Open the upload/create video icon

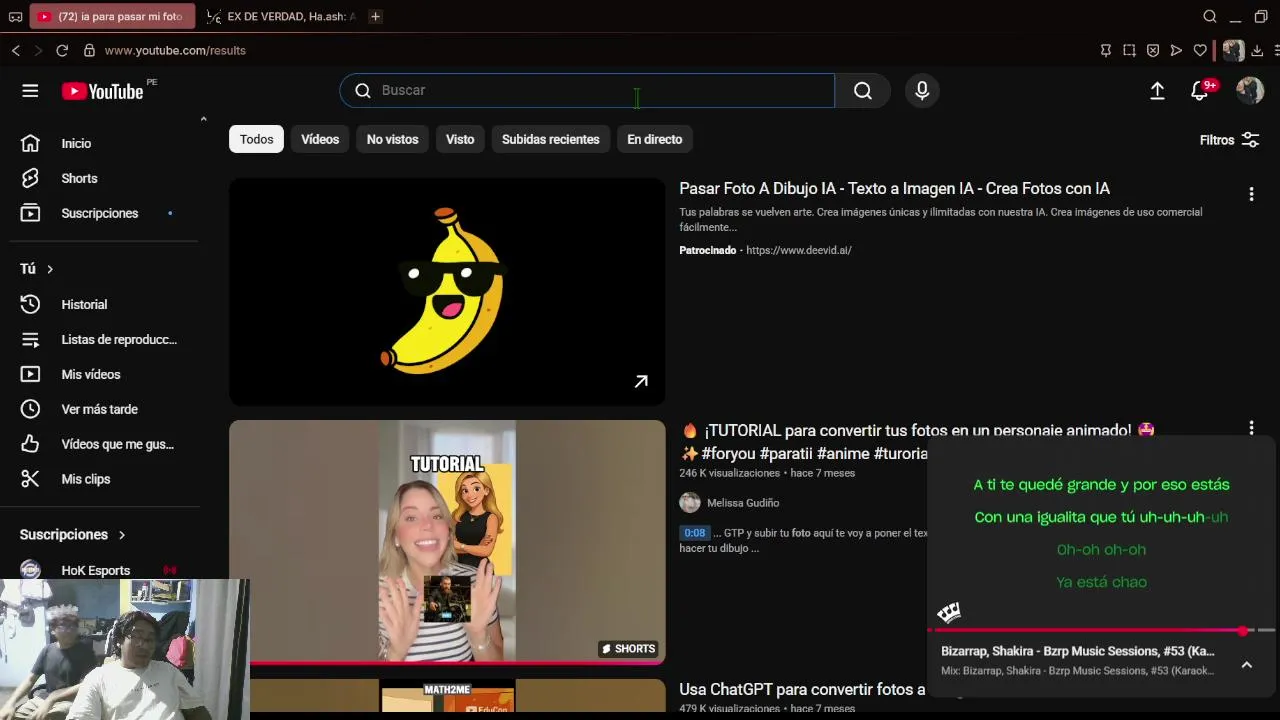point(1157,91)
